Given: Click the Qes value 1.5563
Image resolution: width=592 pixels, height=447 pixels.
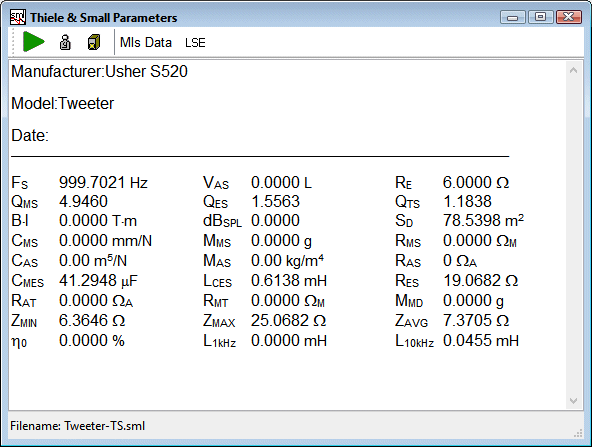Looking at the screenshot, I should pyautogui.click(x=275, y=202).
